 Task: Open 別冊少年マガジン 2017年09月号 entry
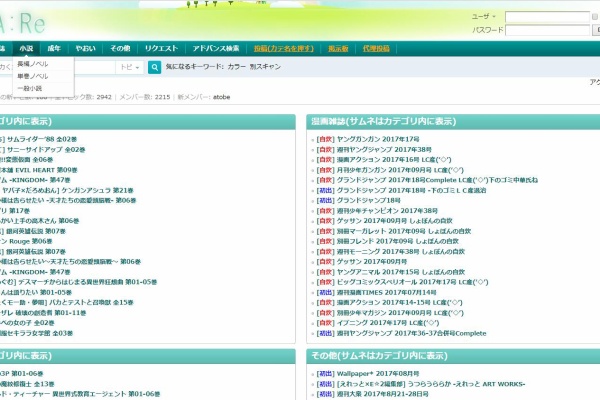400,313
